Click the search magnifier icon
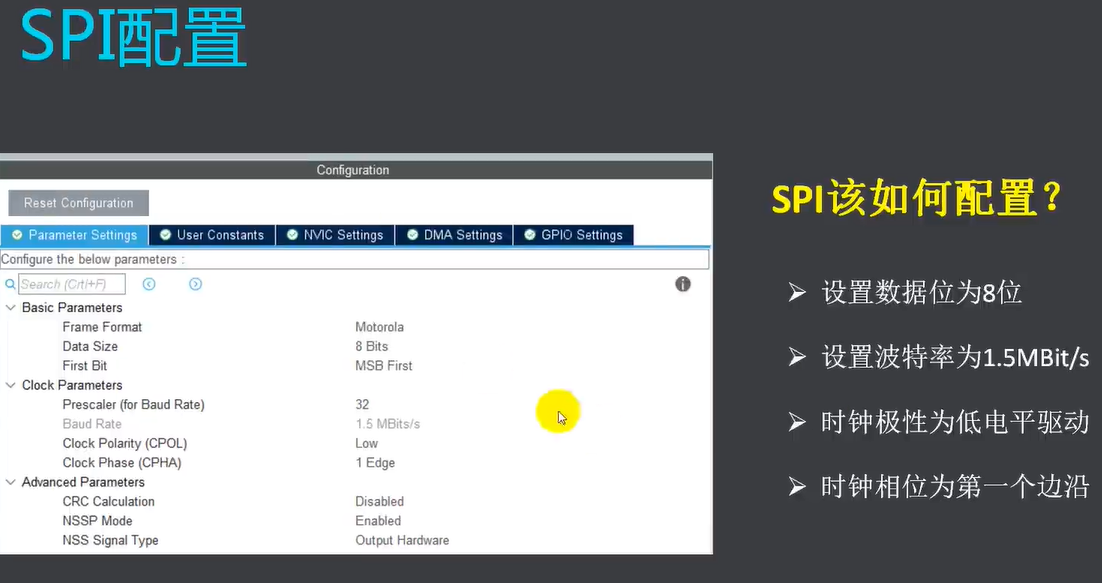Viewport: 1102px width, 583px height. click(10, 284)
